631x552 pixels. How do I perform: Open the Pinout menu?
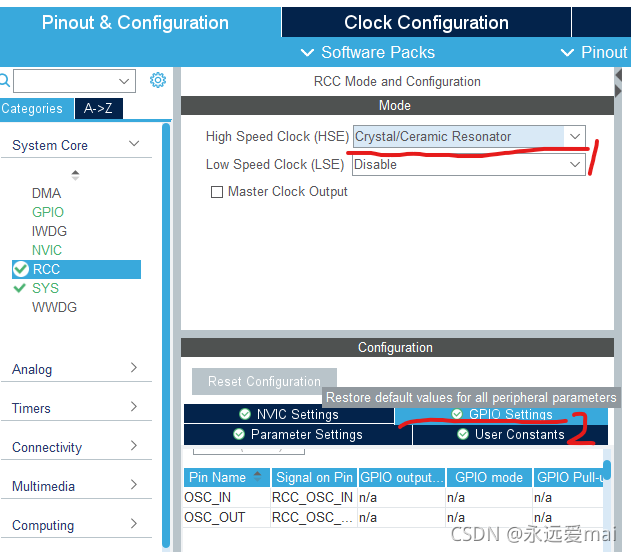pos(594,52)
